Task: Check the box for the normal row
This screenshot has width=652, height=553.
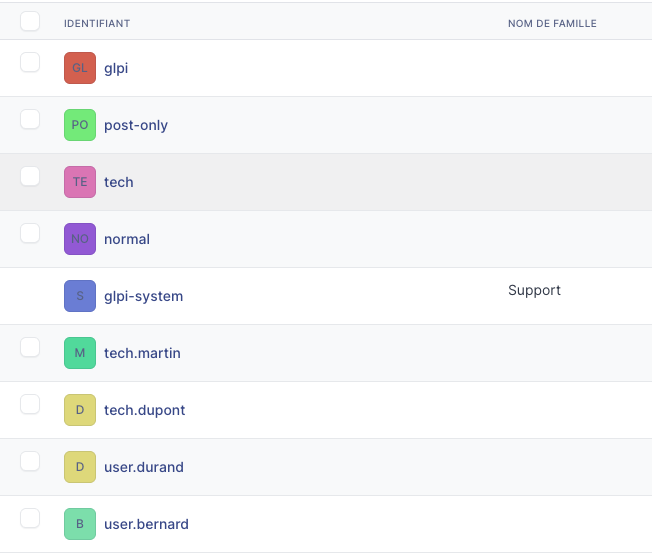Action: (x=30, y=233)
